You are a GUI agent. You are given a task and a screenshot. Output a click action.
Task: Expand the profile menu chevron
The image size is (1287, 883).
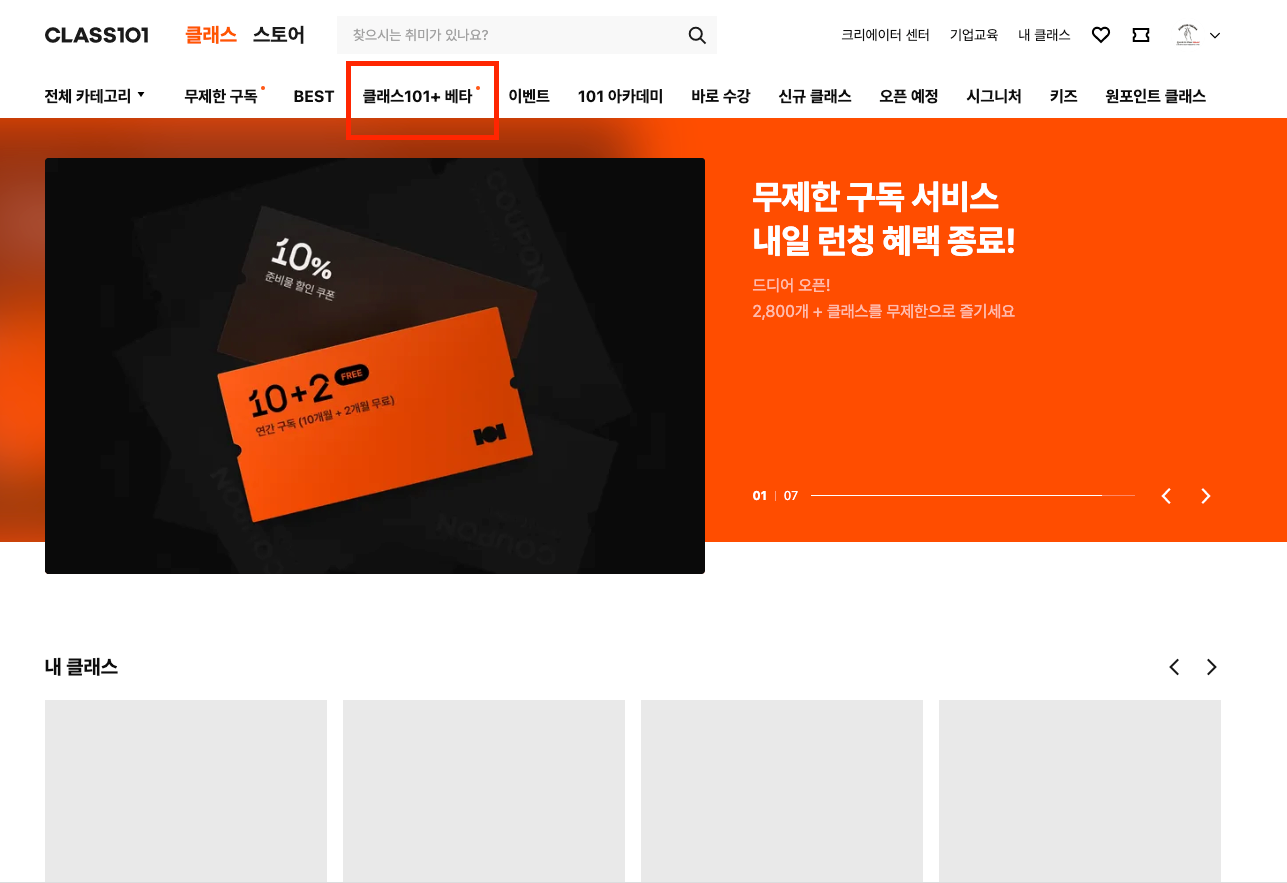[1215, 36]
